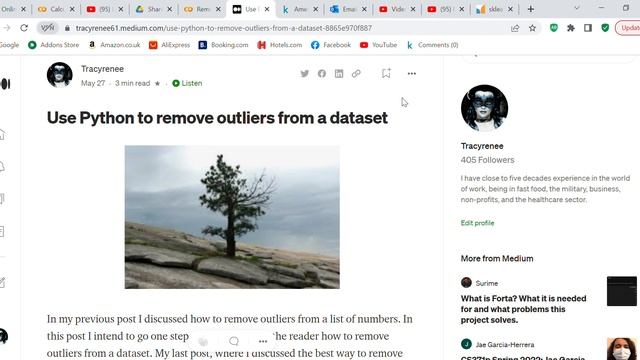Screen dimensions: 640x360
Task: Click the Update browser button
Action: click(628, 28)
